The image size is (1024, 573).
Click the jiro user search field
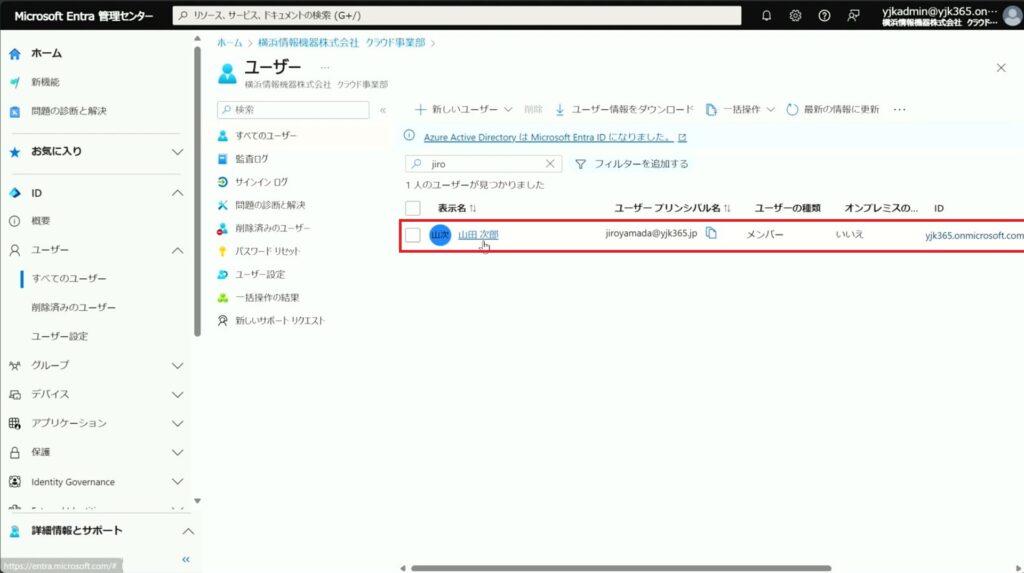[x=483, y=163]
